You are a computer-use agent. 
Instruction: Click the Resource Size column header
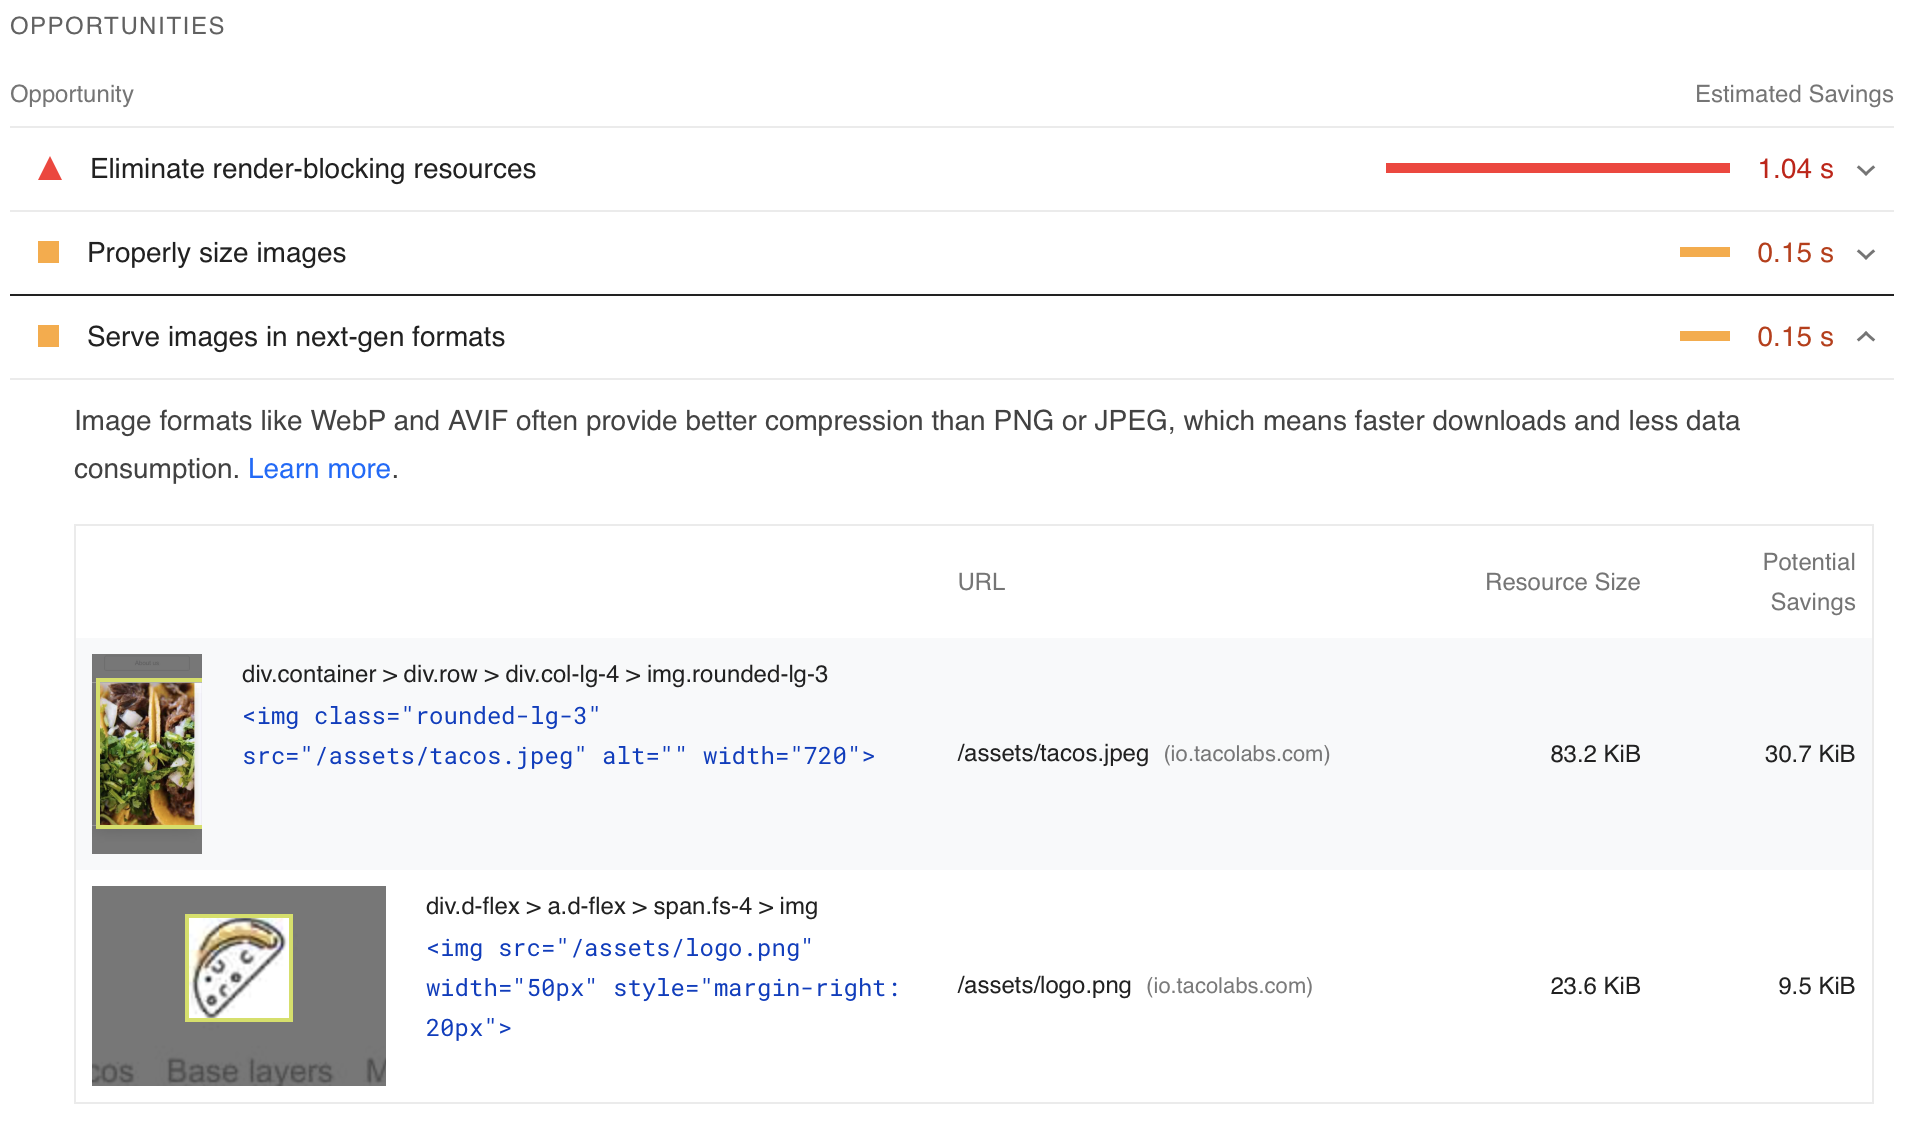1562,581
